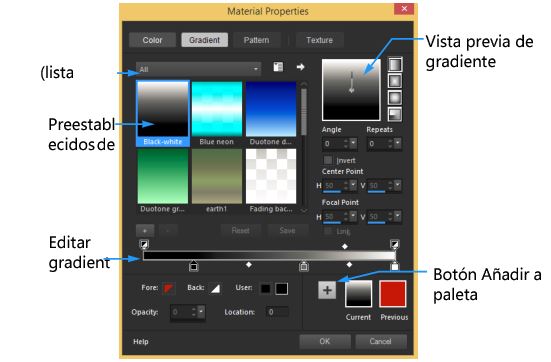Open the All category dropdown
This screenshot has height=362, width=551.
tap(199, 69)
